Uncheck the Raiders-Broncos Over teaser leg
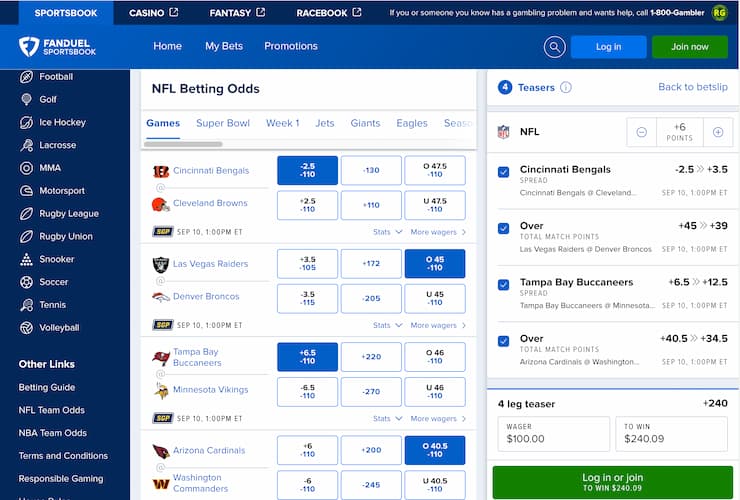Screen dimensions: 740x500 [504, 229]
